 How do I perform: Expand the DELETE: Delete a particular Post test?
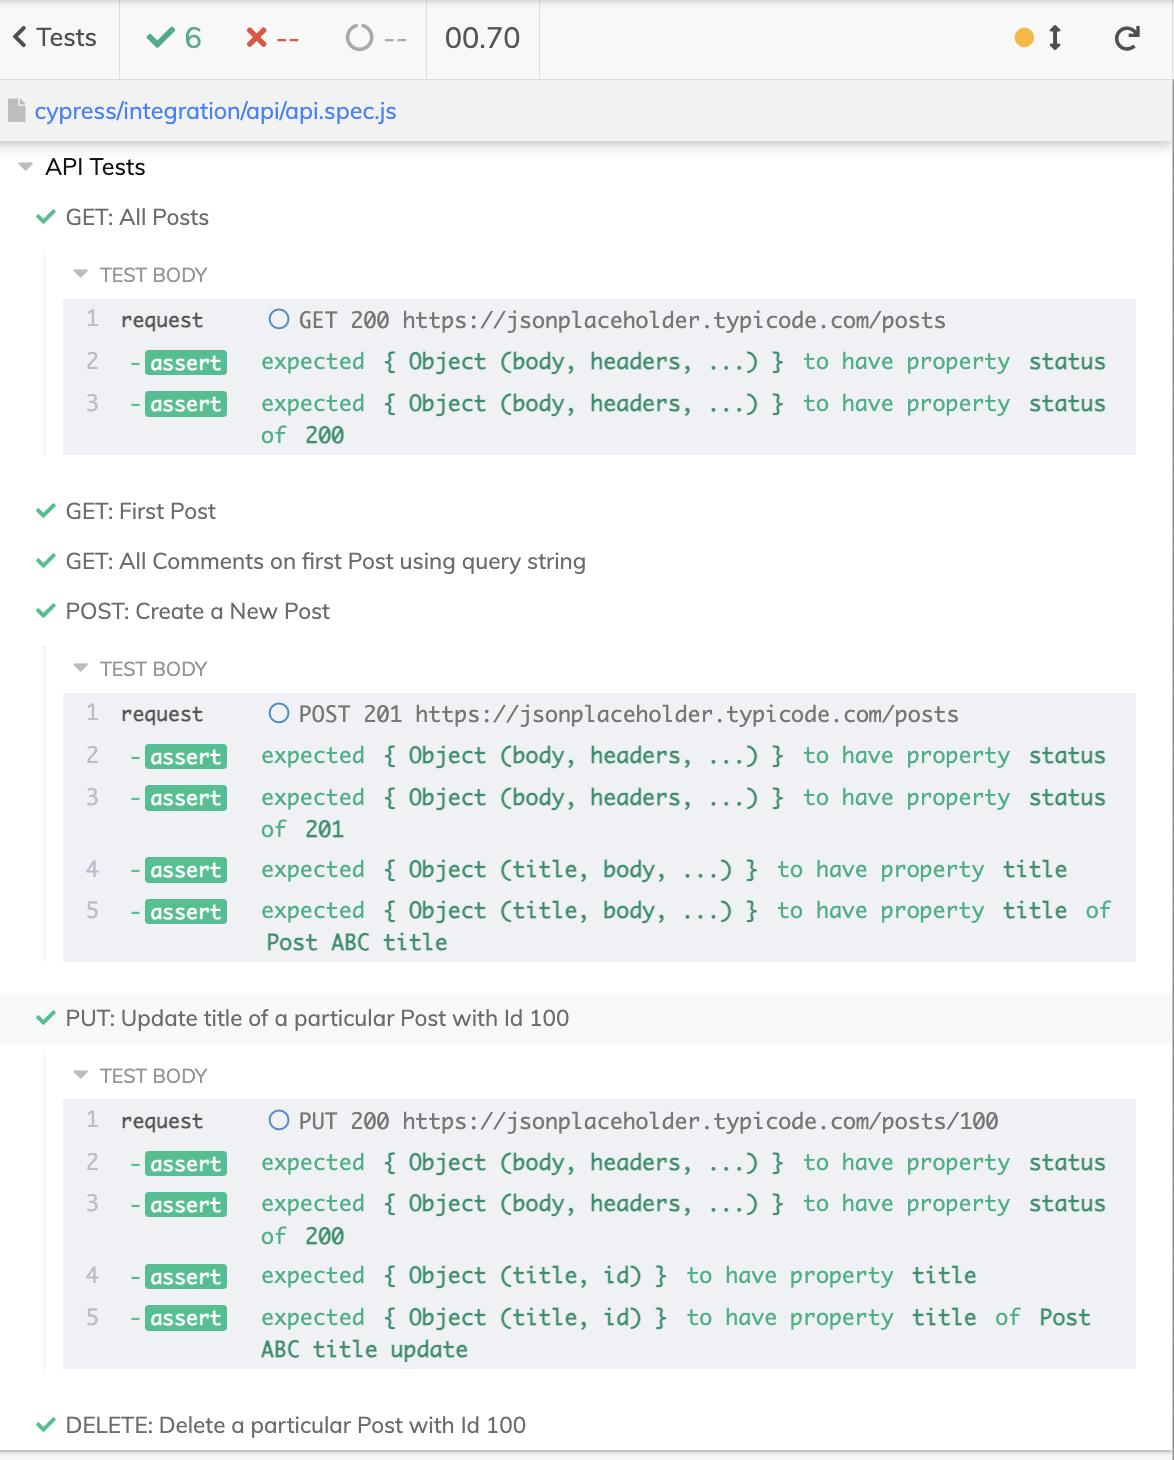[x=295, y=1425]
